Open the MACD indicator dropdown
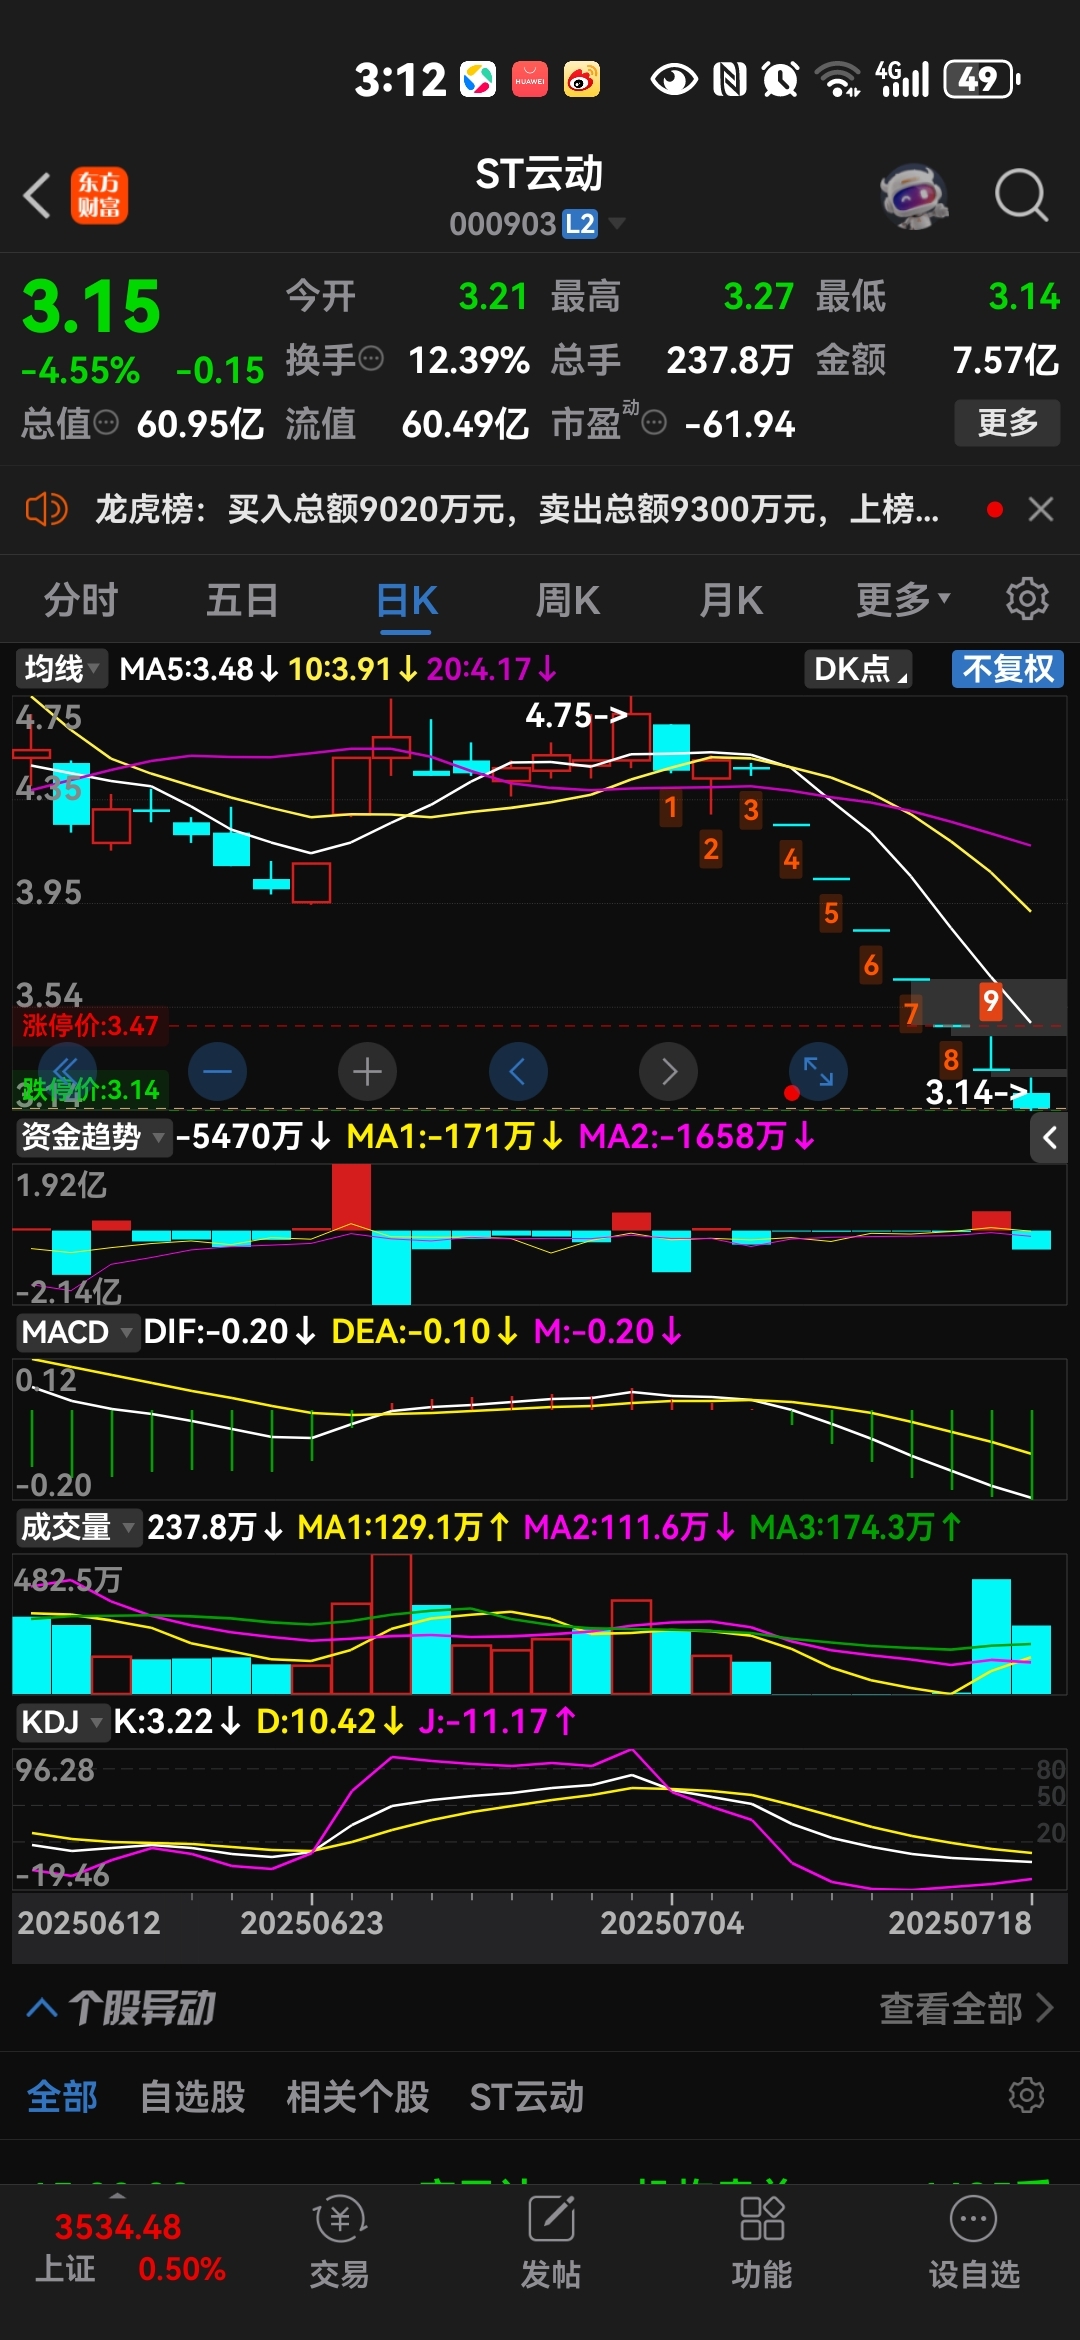The height and width of the screenshot is (2340, 1080). 77,1332
